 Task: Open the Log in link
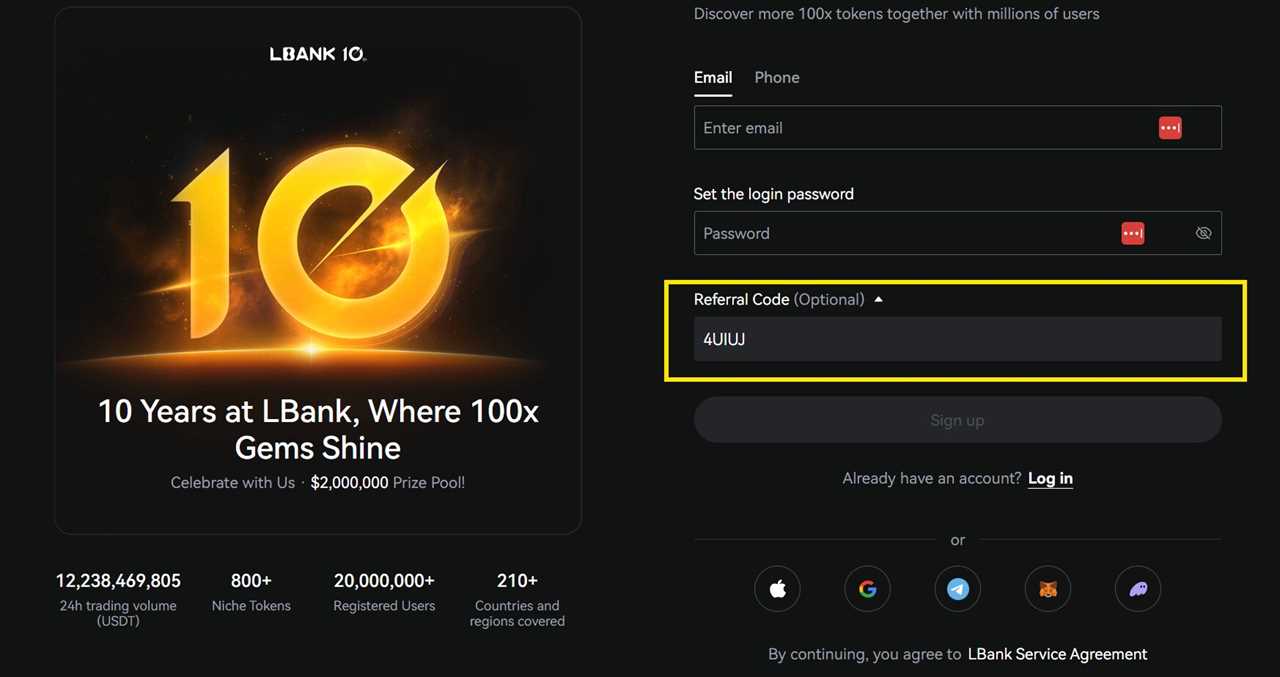point(1050,478)
